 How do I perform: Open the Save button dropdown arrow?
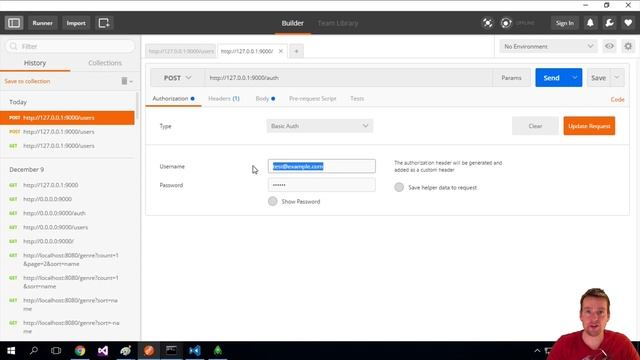coord(617,78)
